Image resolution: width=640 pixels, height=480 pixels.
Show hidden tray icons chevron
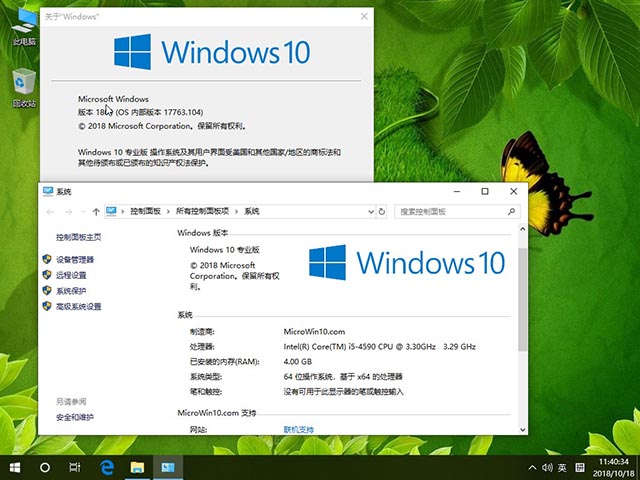point(532,468)
